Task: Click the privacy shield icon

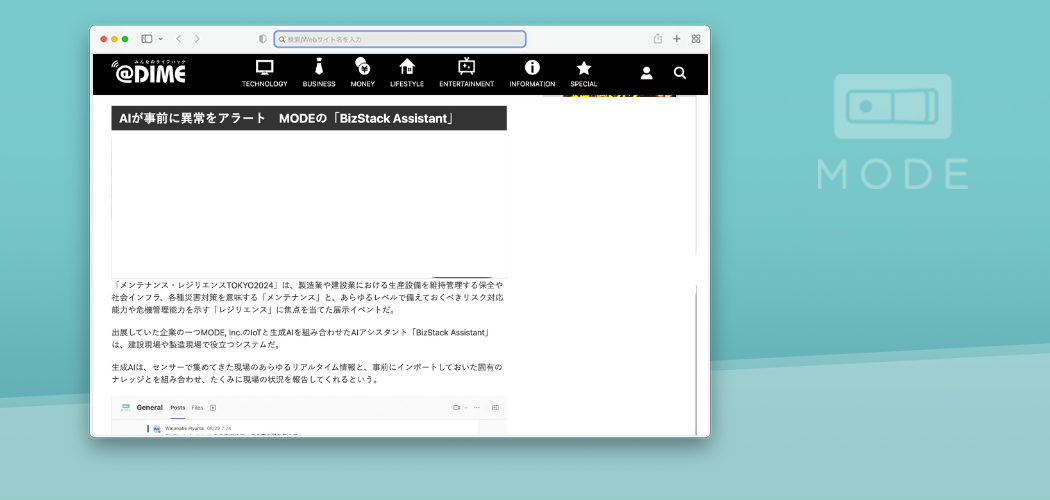Action: [x=263, y=39]
